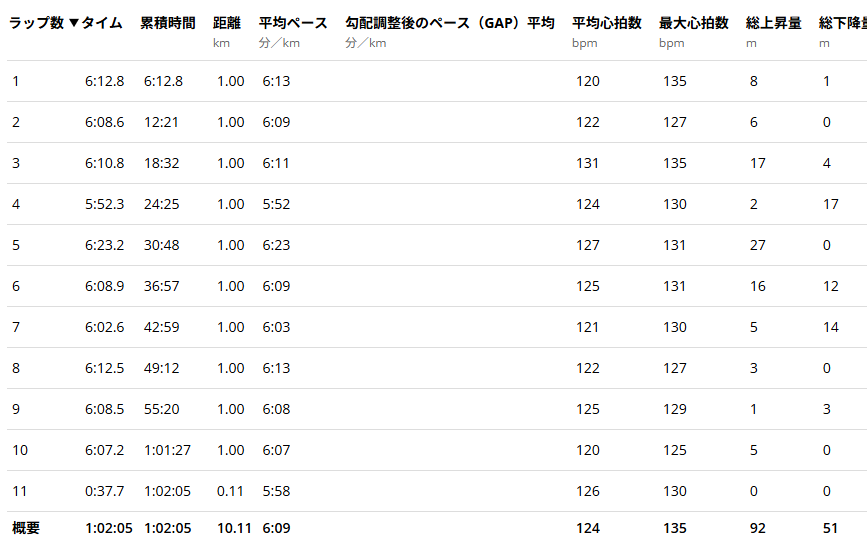
Task: Click the 概要 summary row label
Action: (x=26, y=528)
